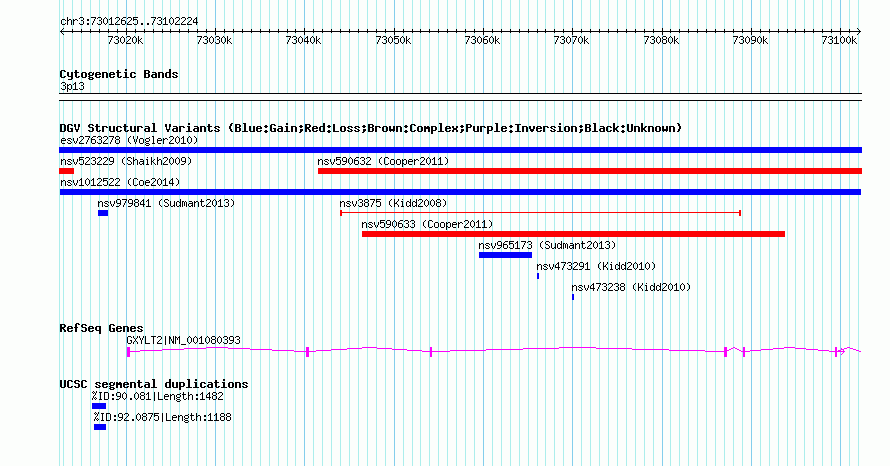Click the 73070k ruler tick label
This screenshot has width=890, height=466.
[x=572, y=40]
